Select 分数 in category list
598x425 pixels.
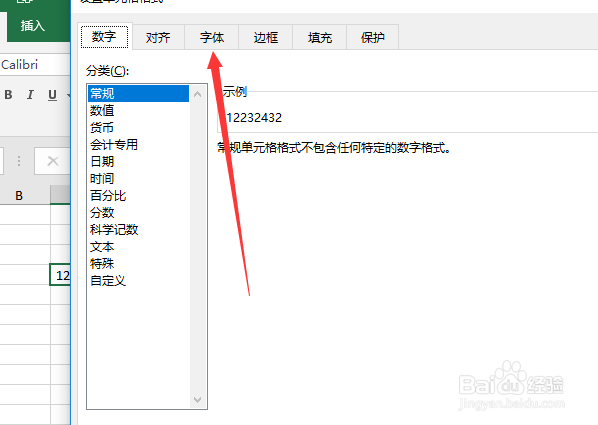click(138, 212)
